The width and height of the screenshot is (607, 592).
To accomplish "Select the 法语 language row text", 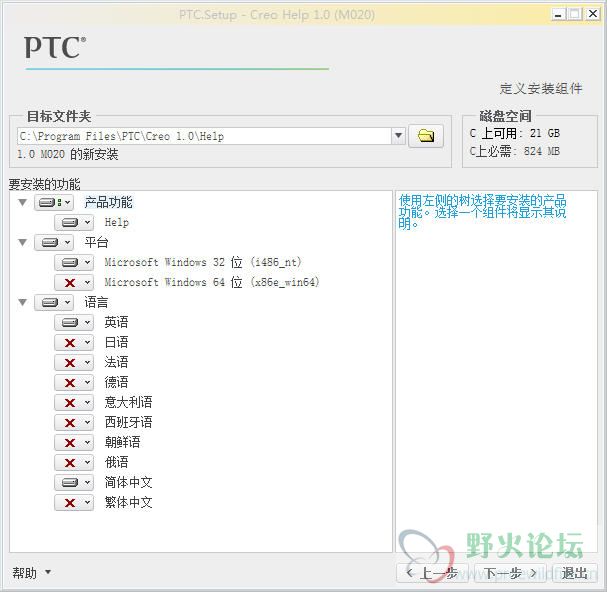I will (x=116, y=362).
